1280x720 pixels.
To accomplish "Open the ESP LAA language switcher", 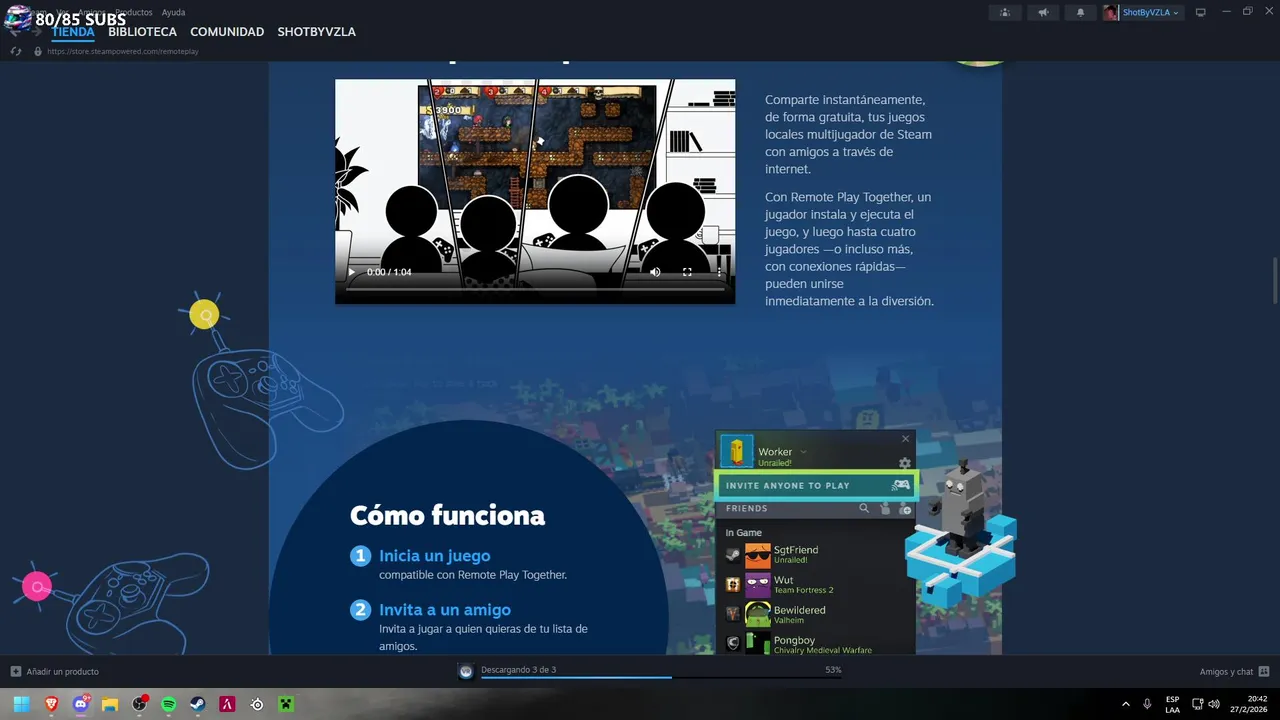I will (x=1172, y=704).
